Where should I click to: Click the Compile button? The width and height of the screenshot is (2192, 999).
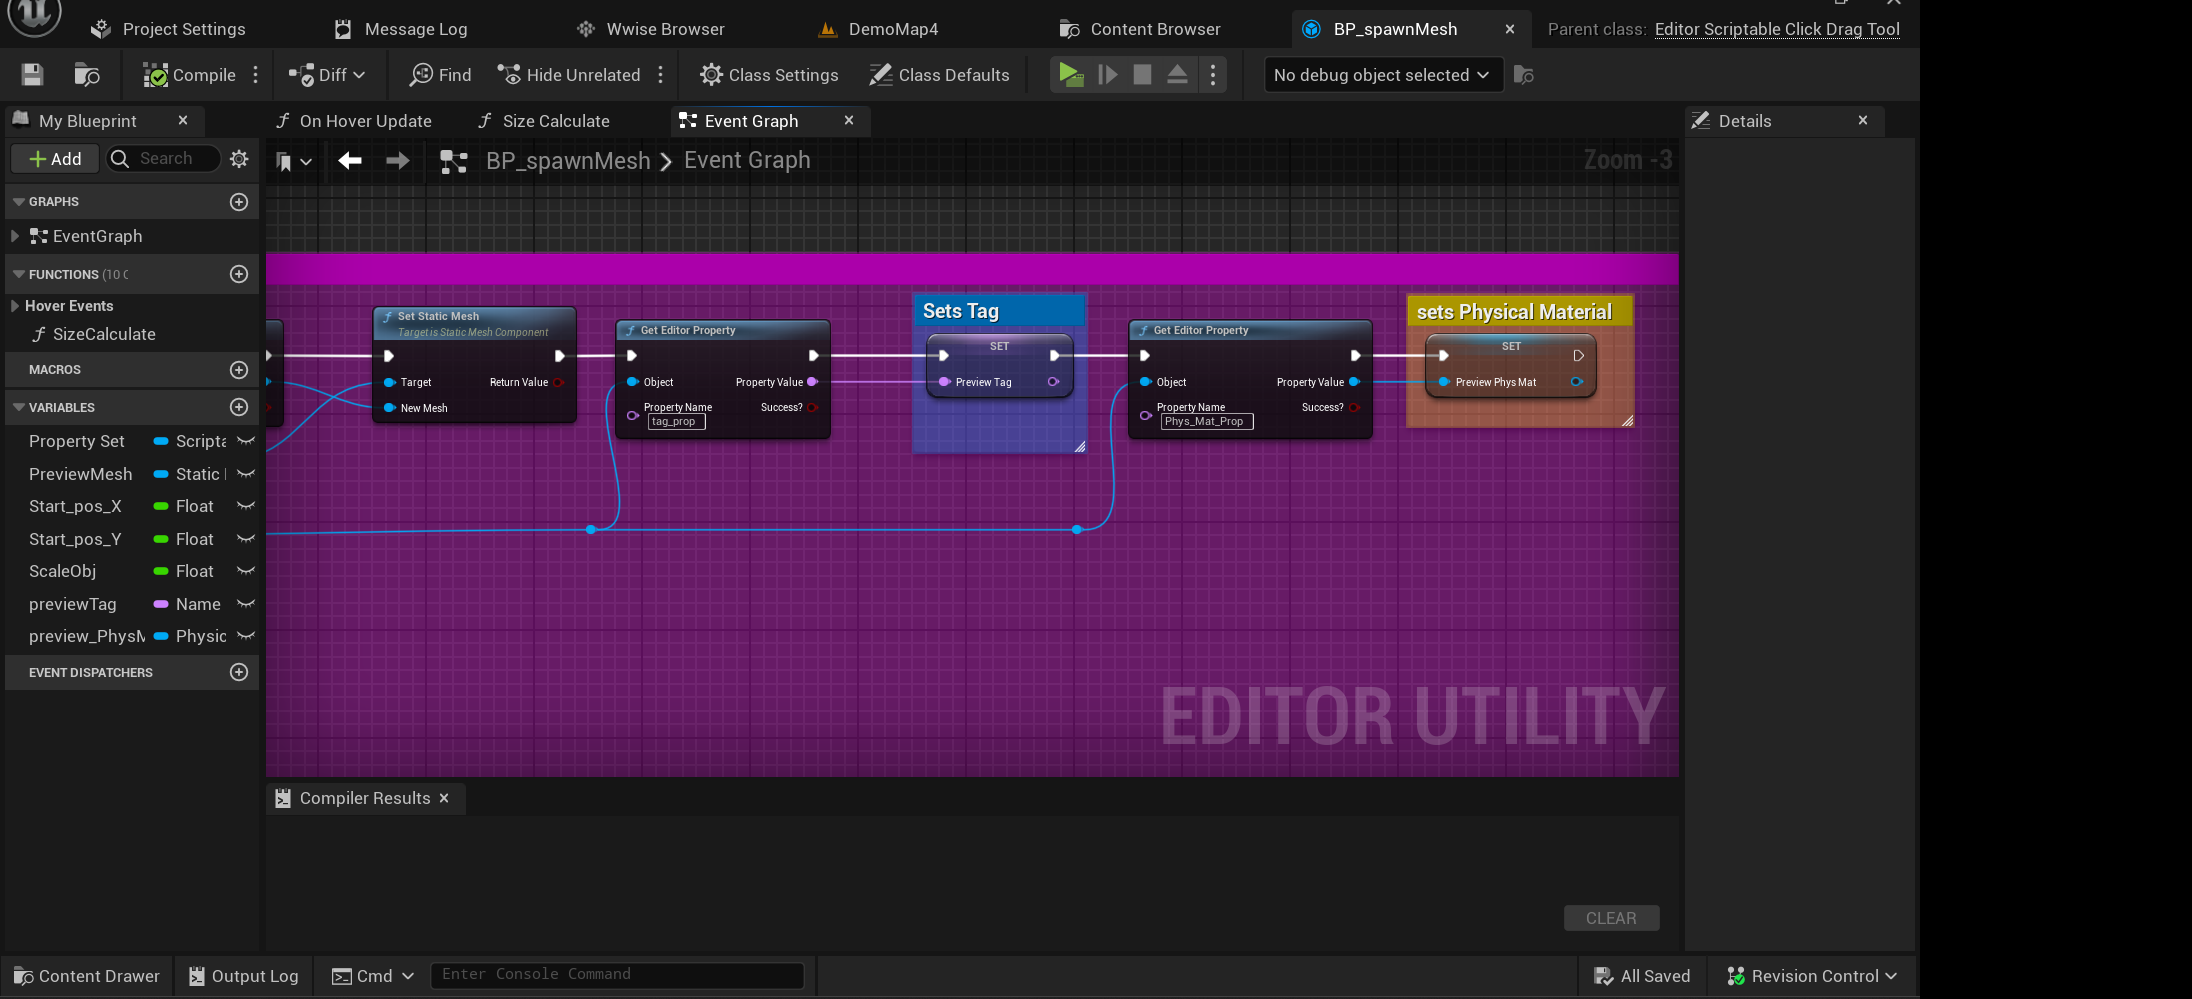tap(190, 75)
